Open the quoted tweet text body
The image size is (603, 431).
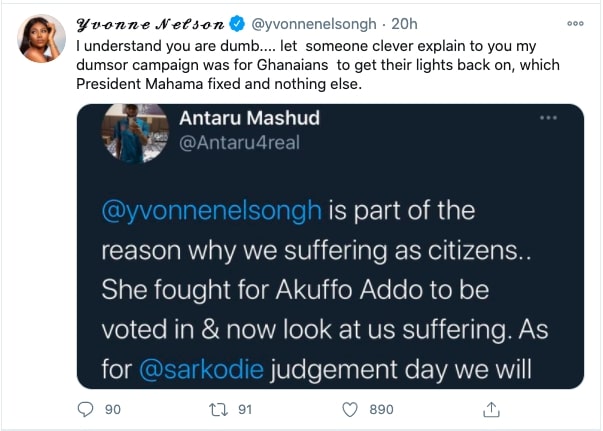click(325, 290)
